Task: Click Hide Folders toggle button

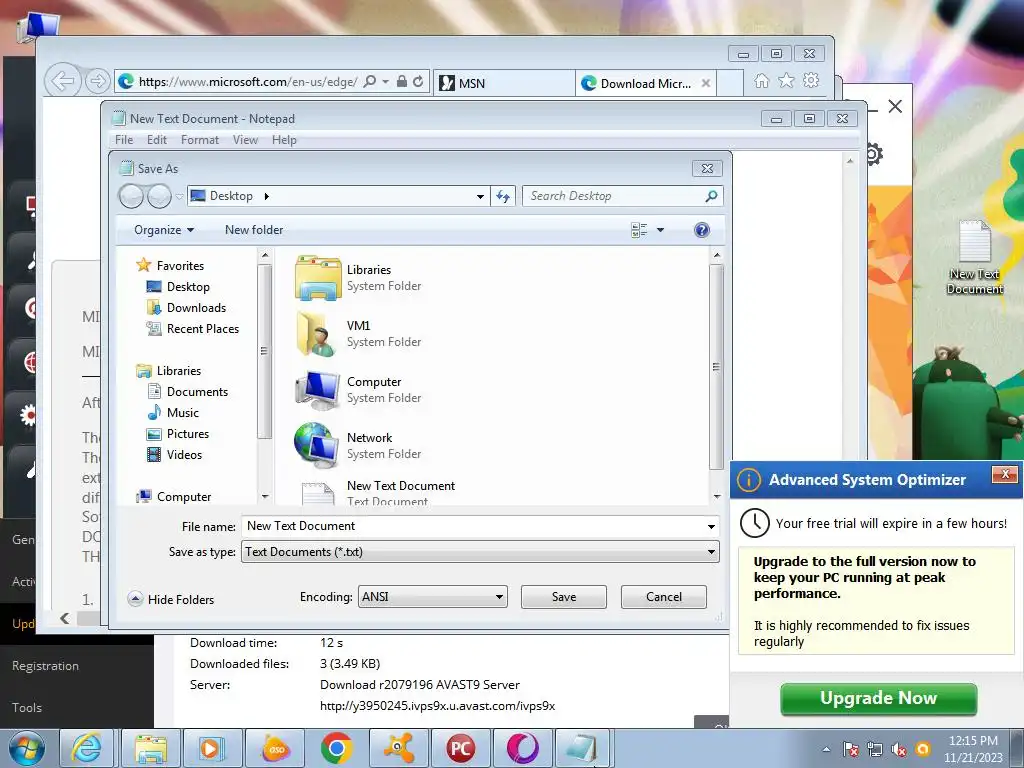Action: pos(171,600)
